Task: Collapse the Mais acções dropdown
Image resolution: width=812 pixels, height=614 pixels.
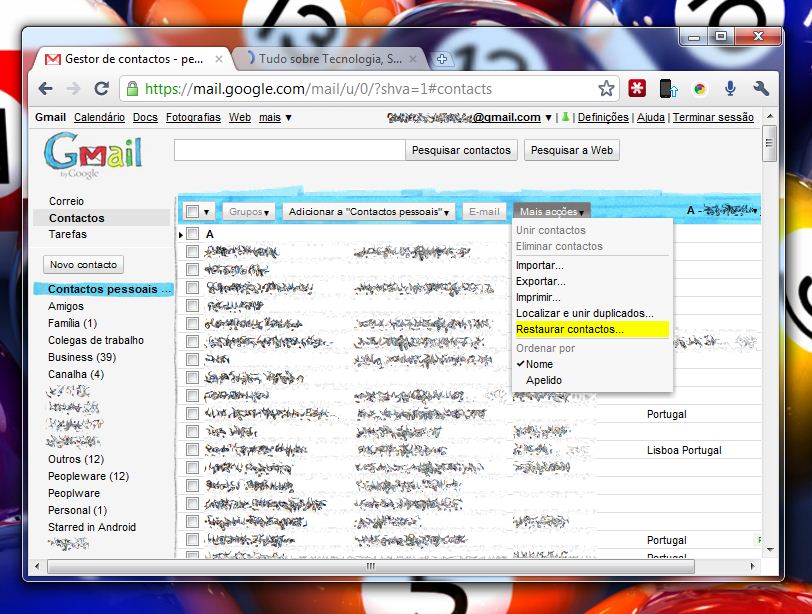Action: point(552,212)
